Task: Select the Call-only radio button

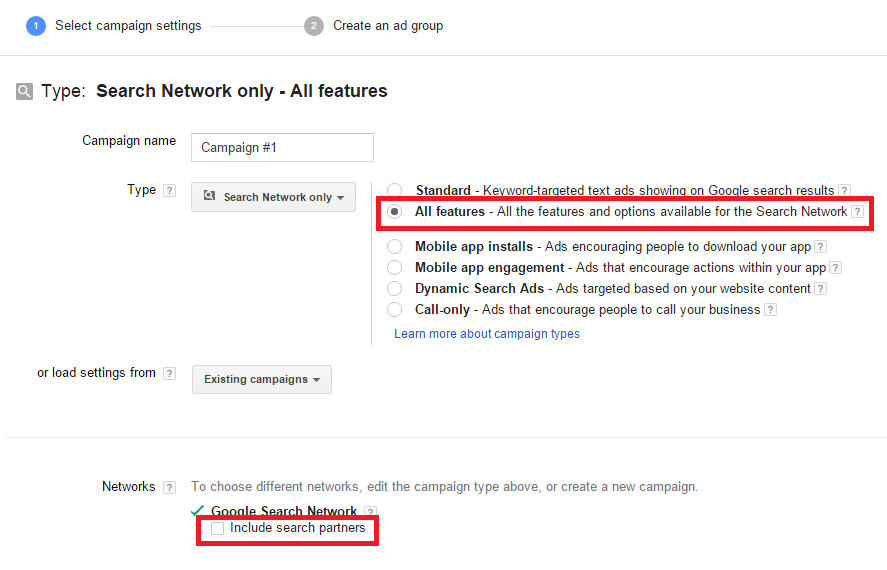Action: 395,310
